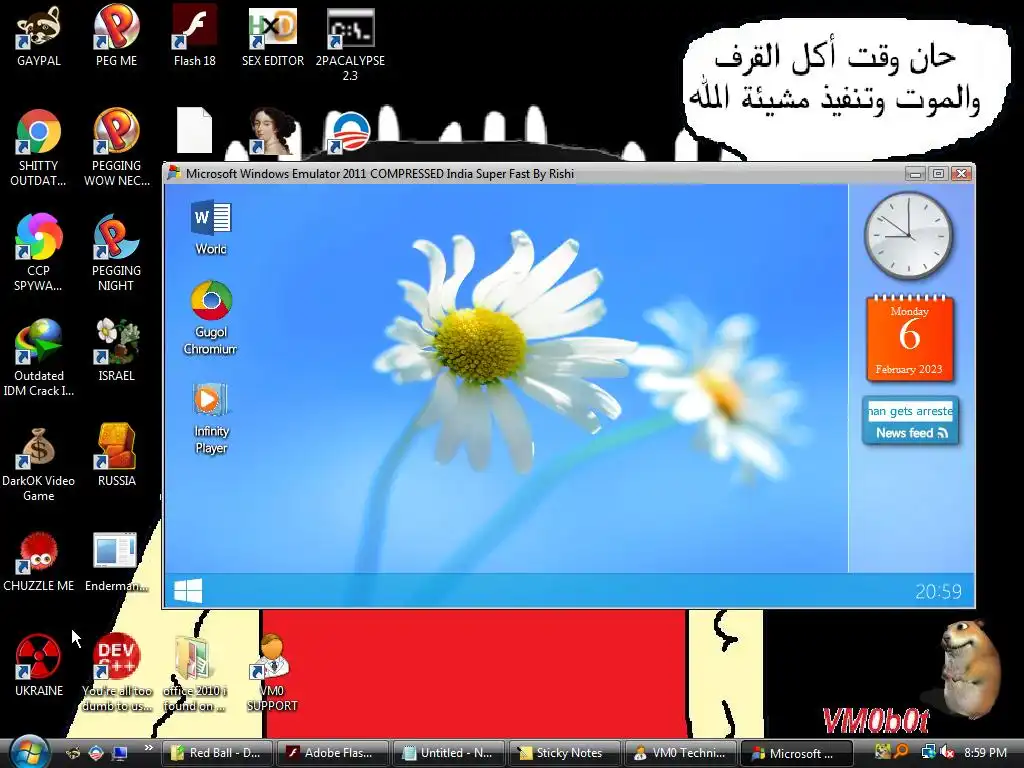Click the 'man gets arreste' news headline
Image resolution: width=1024 pixels, height=768 pixels.
coord(910,411)
